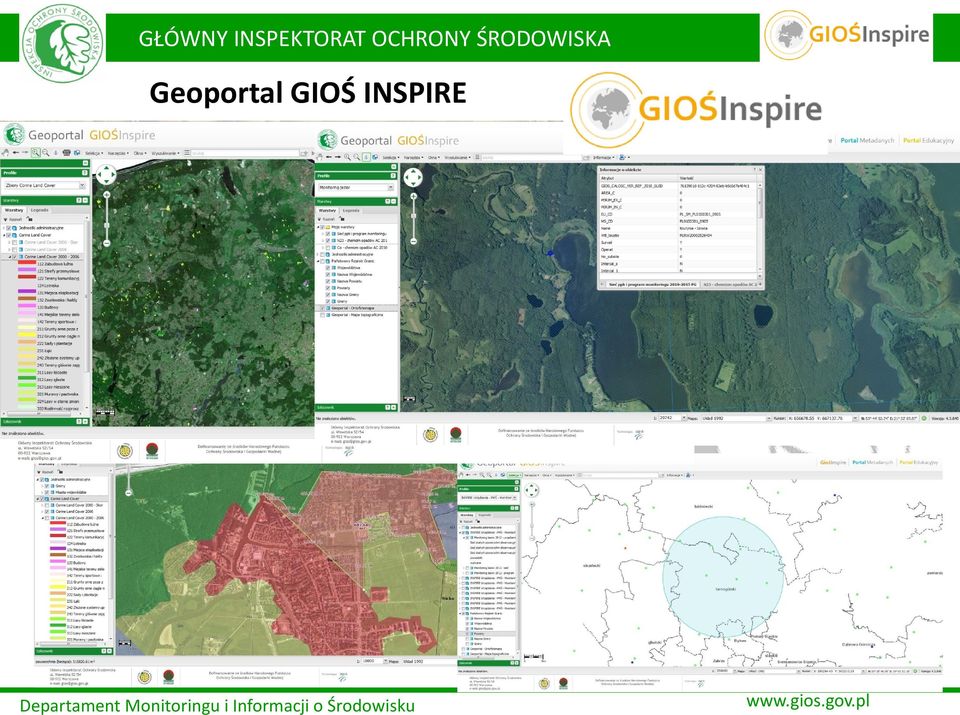This screenshot has width=960, height=715.
Task: Click scale input field in Monitoring jezior window
Action: (670, 418)
